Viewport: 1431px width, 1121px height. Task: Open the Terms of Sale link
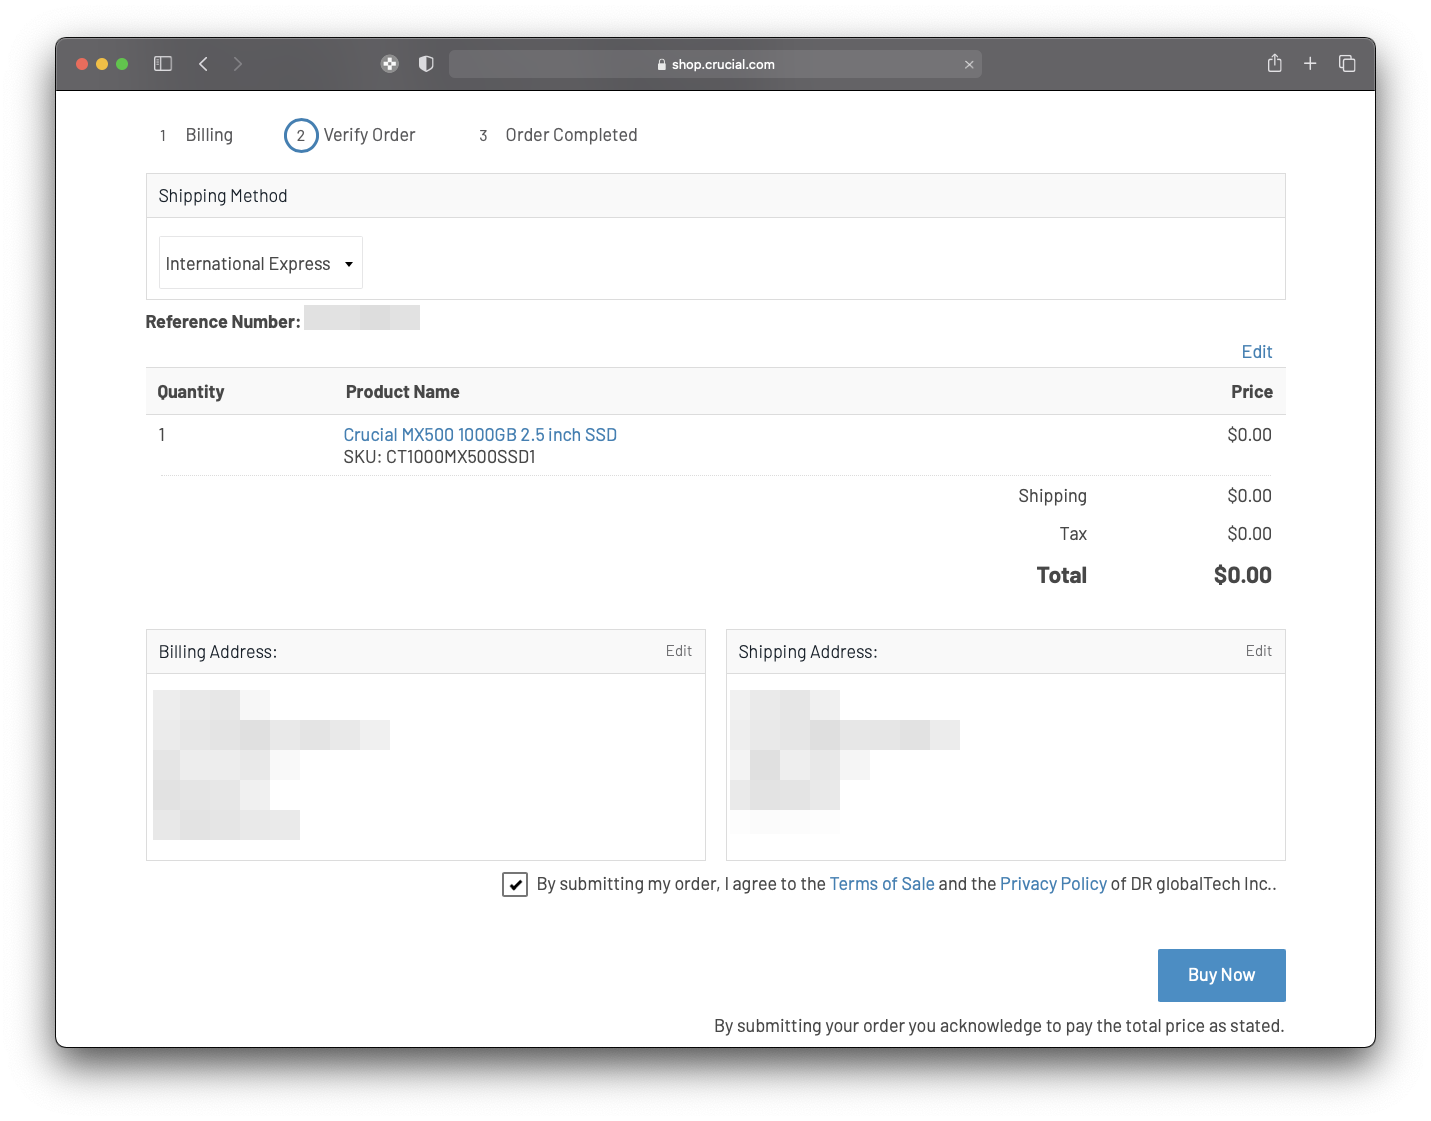[882, 884]
